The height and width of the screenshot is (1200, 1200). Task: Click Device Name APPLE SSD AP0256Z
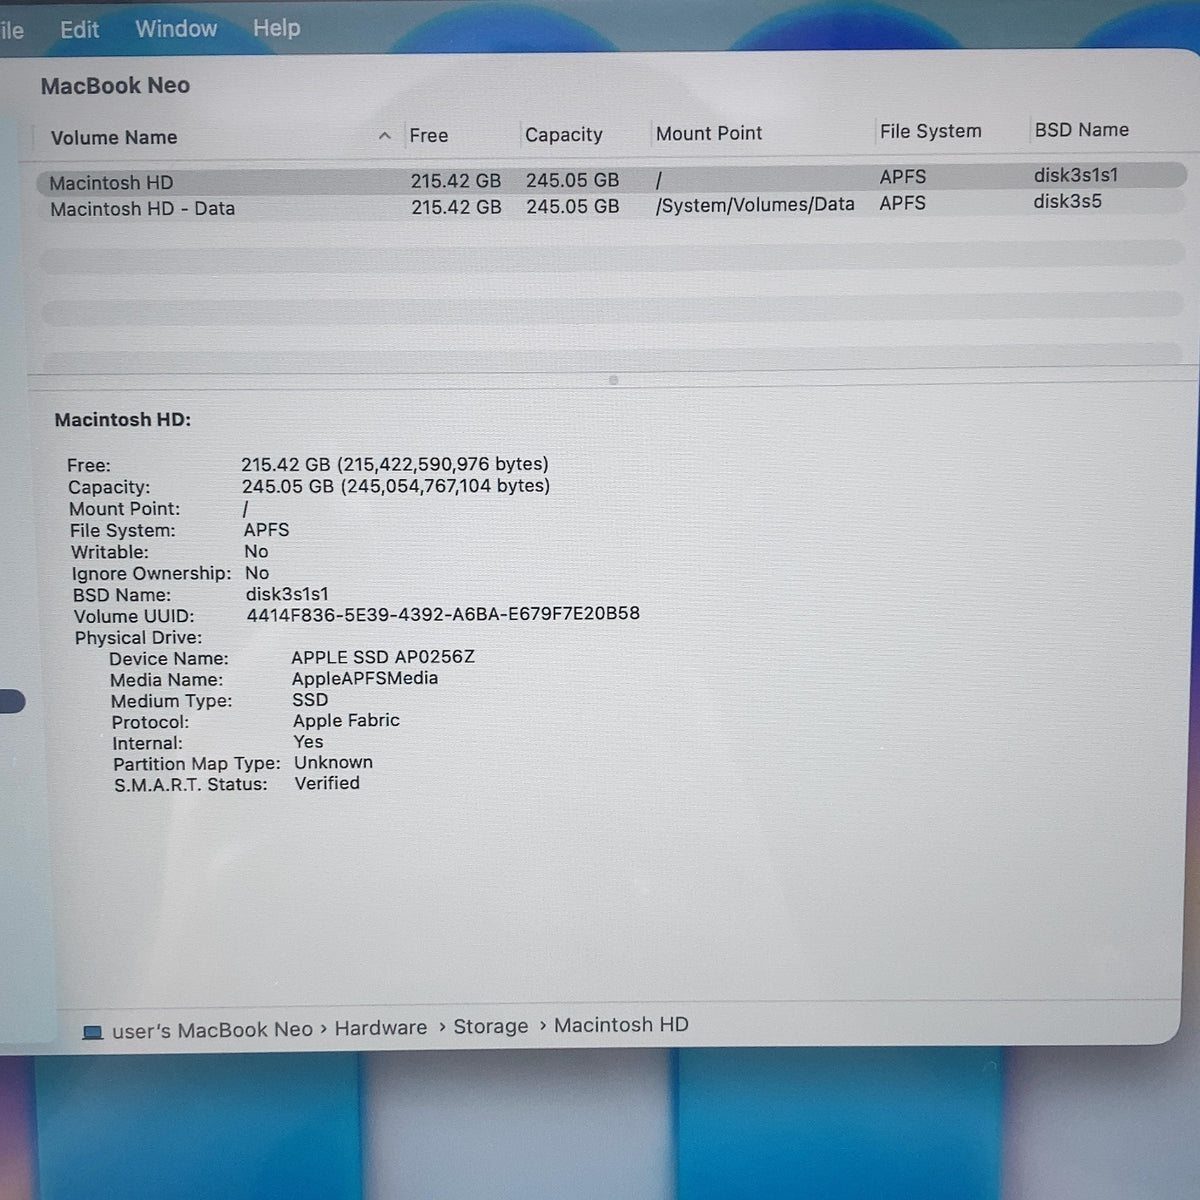tap(383, 657)
